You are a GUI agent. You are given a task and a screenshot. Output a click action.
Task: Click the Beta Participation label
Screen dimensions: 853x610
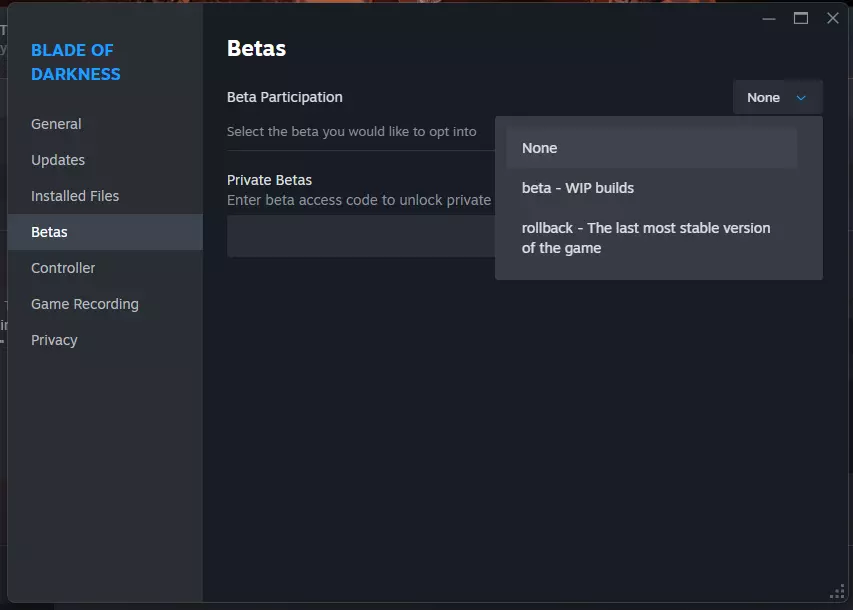285,97
